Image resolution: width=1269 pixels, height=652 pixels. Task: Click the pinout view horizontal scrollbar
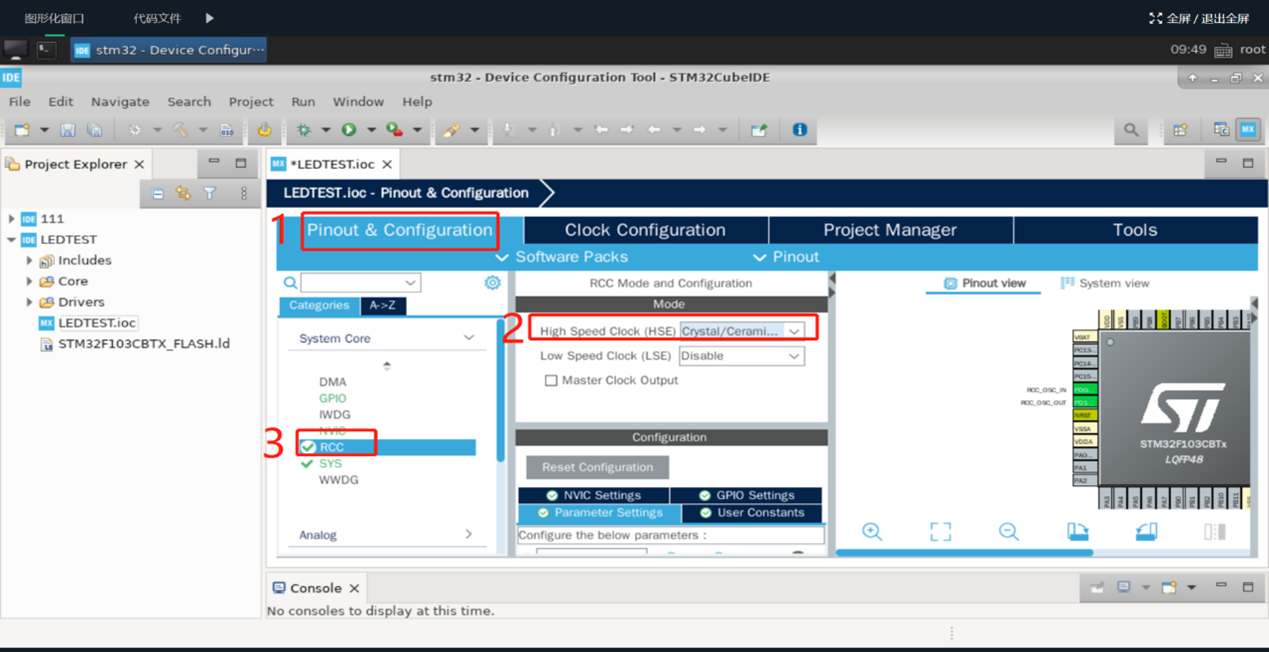point(965,552)
